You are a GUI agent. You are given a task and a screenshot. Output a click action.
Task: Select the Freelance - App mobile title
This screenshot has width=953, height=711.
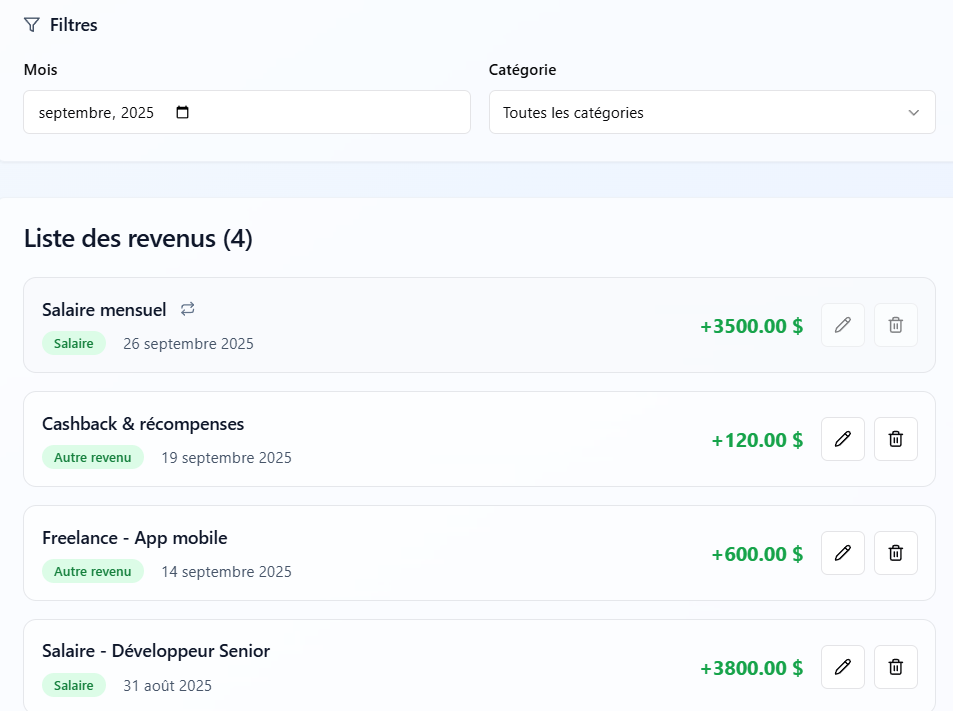click(135, 538)
